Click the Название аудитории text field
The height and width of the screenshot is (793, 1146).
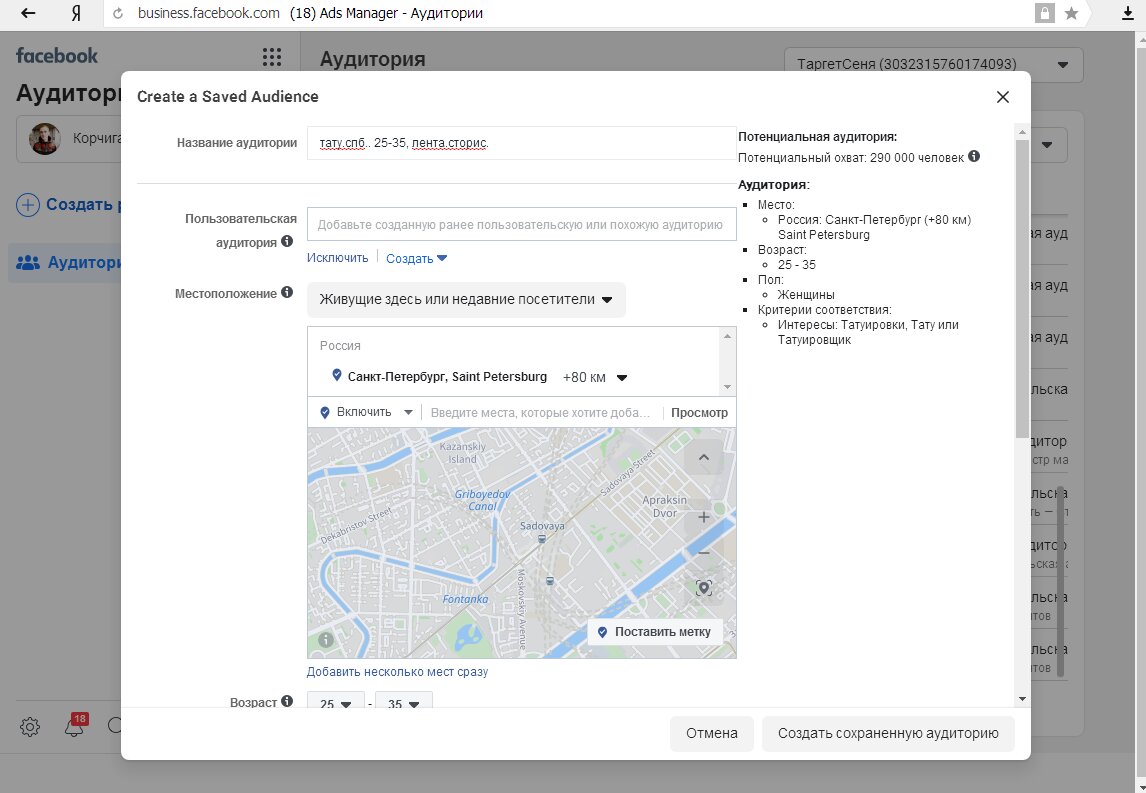tap(521, 143)
